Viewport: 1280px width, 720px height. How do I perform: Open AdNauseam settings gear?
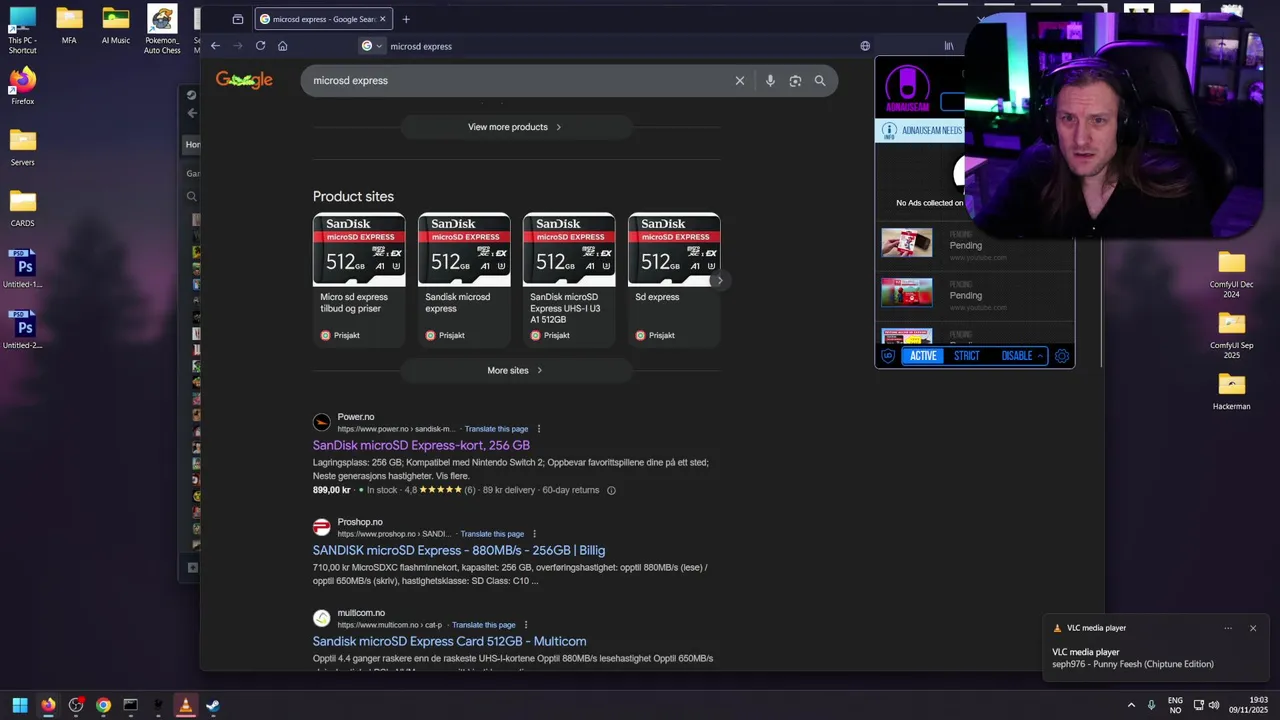[1062, 356]
